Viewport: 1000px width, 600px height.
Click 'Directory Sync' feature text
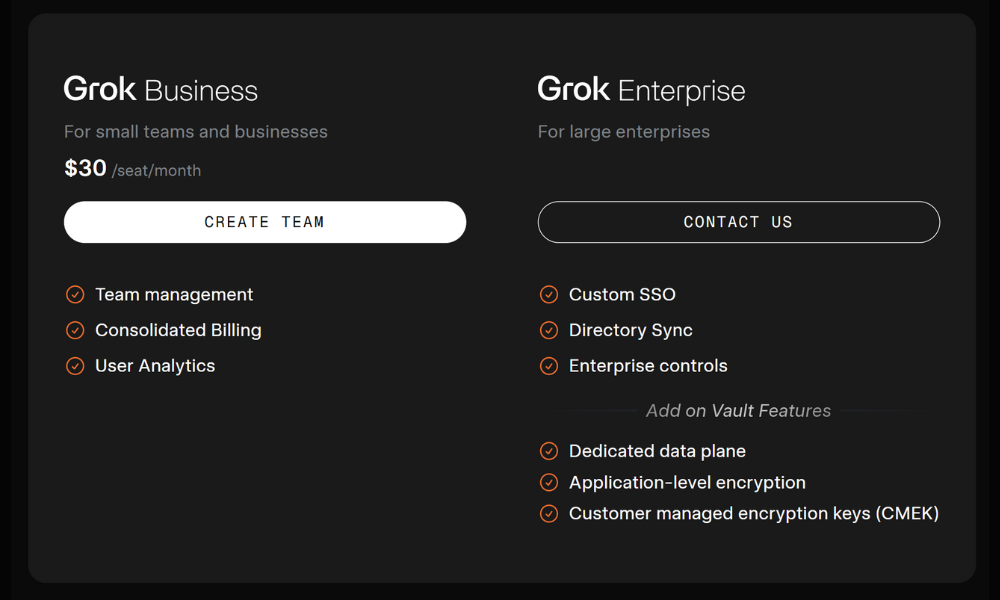click(x=631, y=330)
